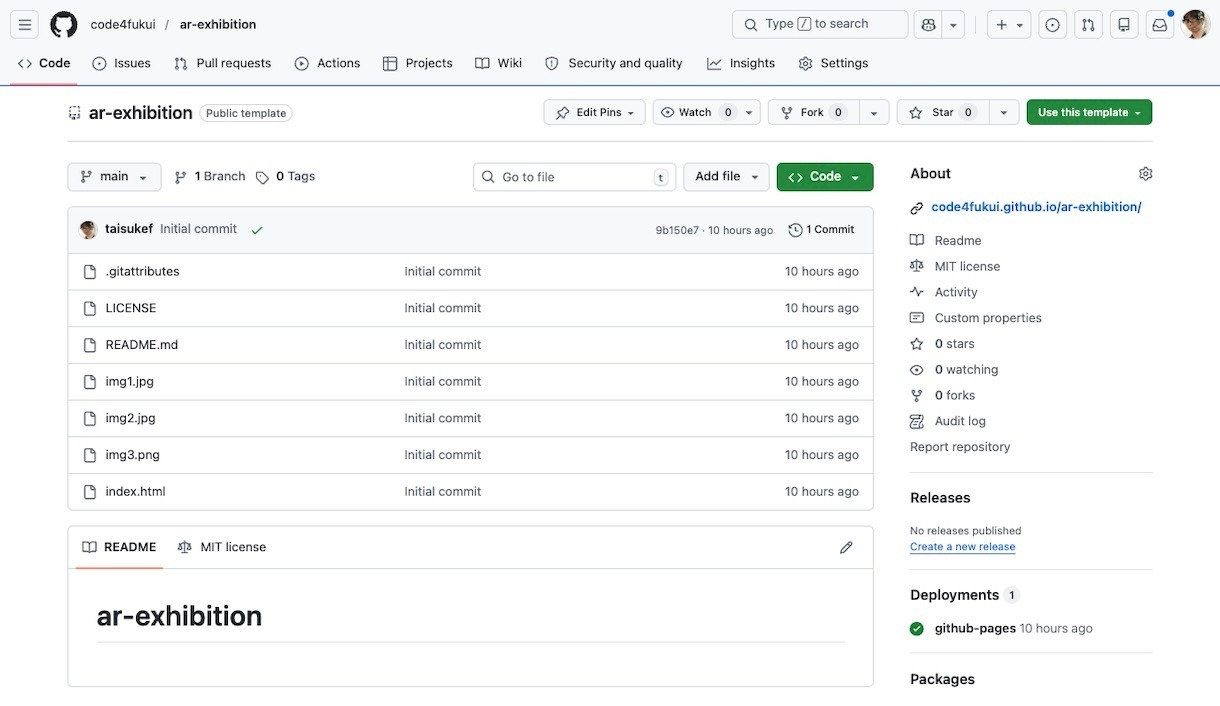Open the code4fukui.github.io/ar-exhibition link

(x=1035, y=207)
